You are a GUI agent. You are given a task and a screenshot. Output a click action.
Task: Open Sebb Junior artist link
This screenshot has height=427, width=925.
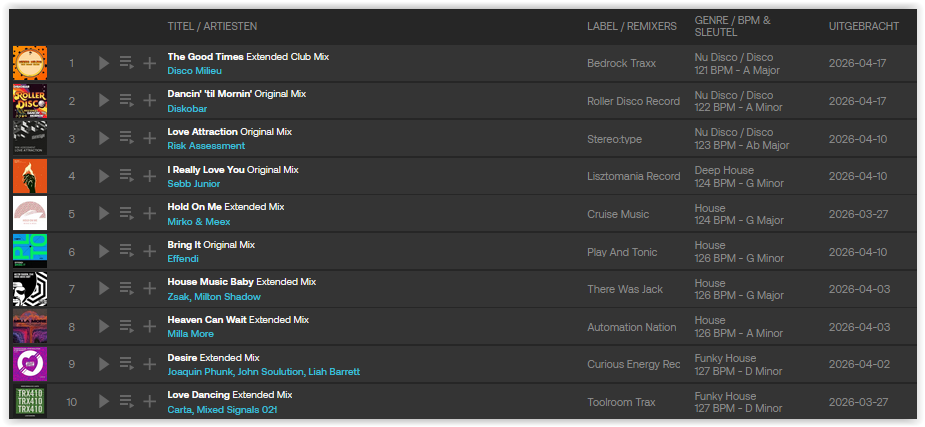click(x=193, y=184)
